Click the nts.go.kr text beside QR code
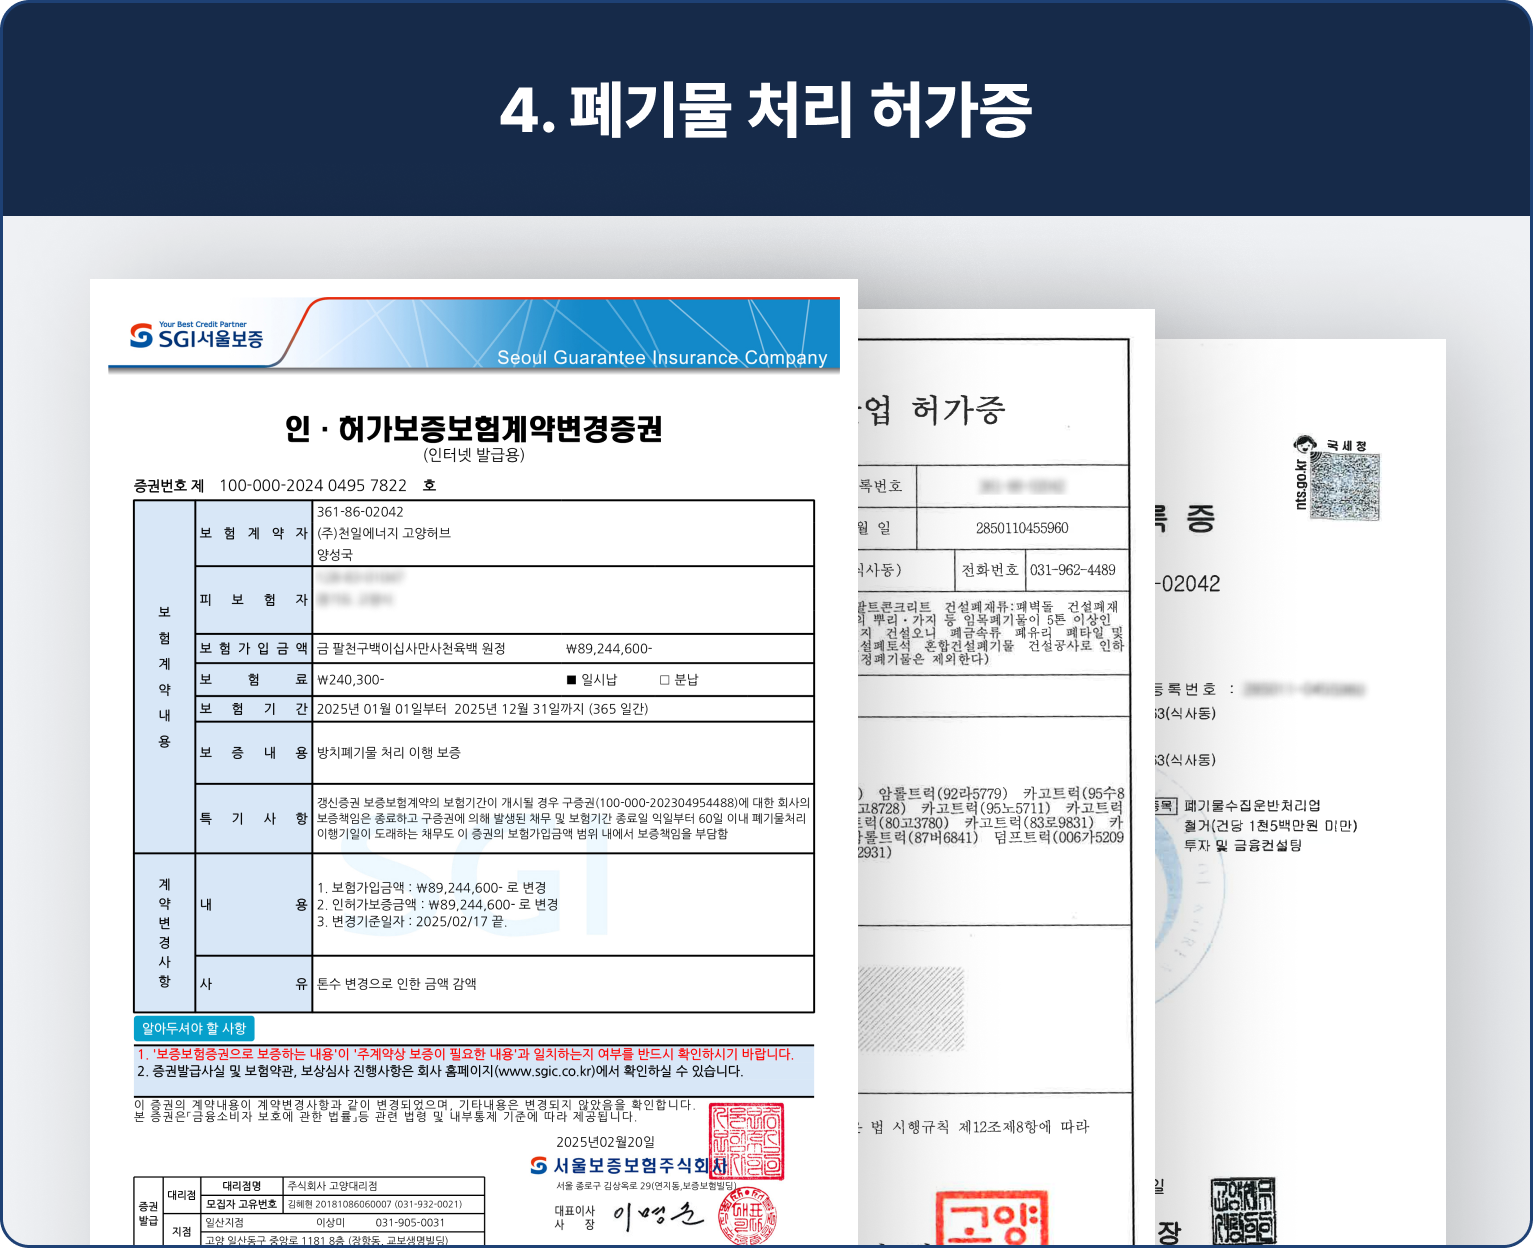 1300,484
